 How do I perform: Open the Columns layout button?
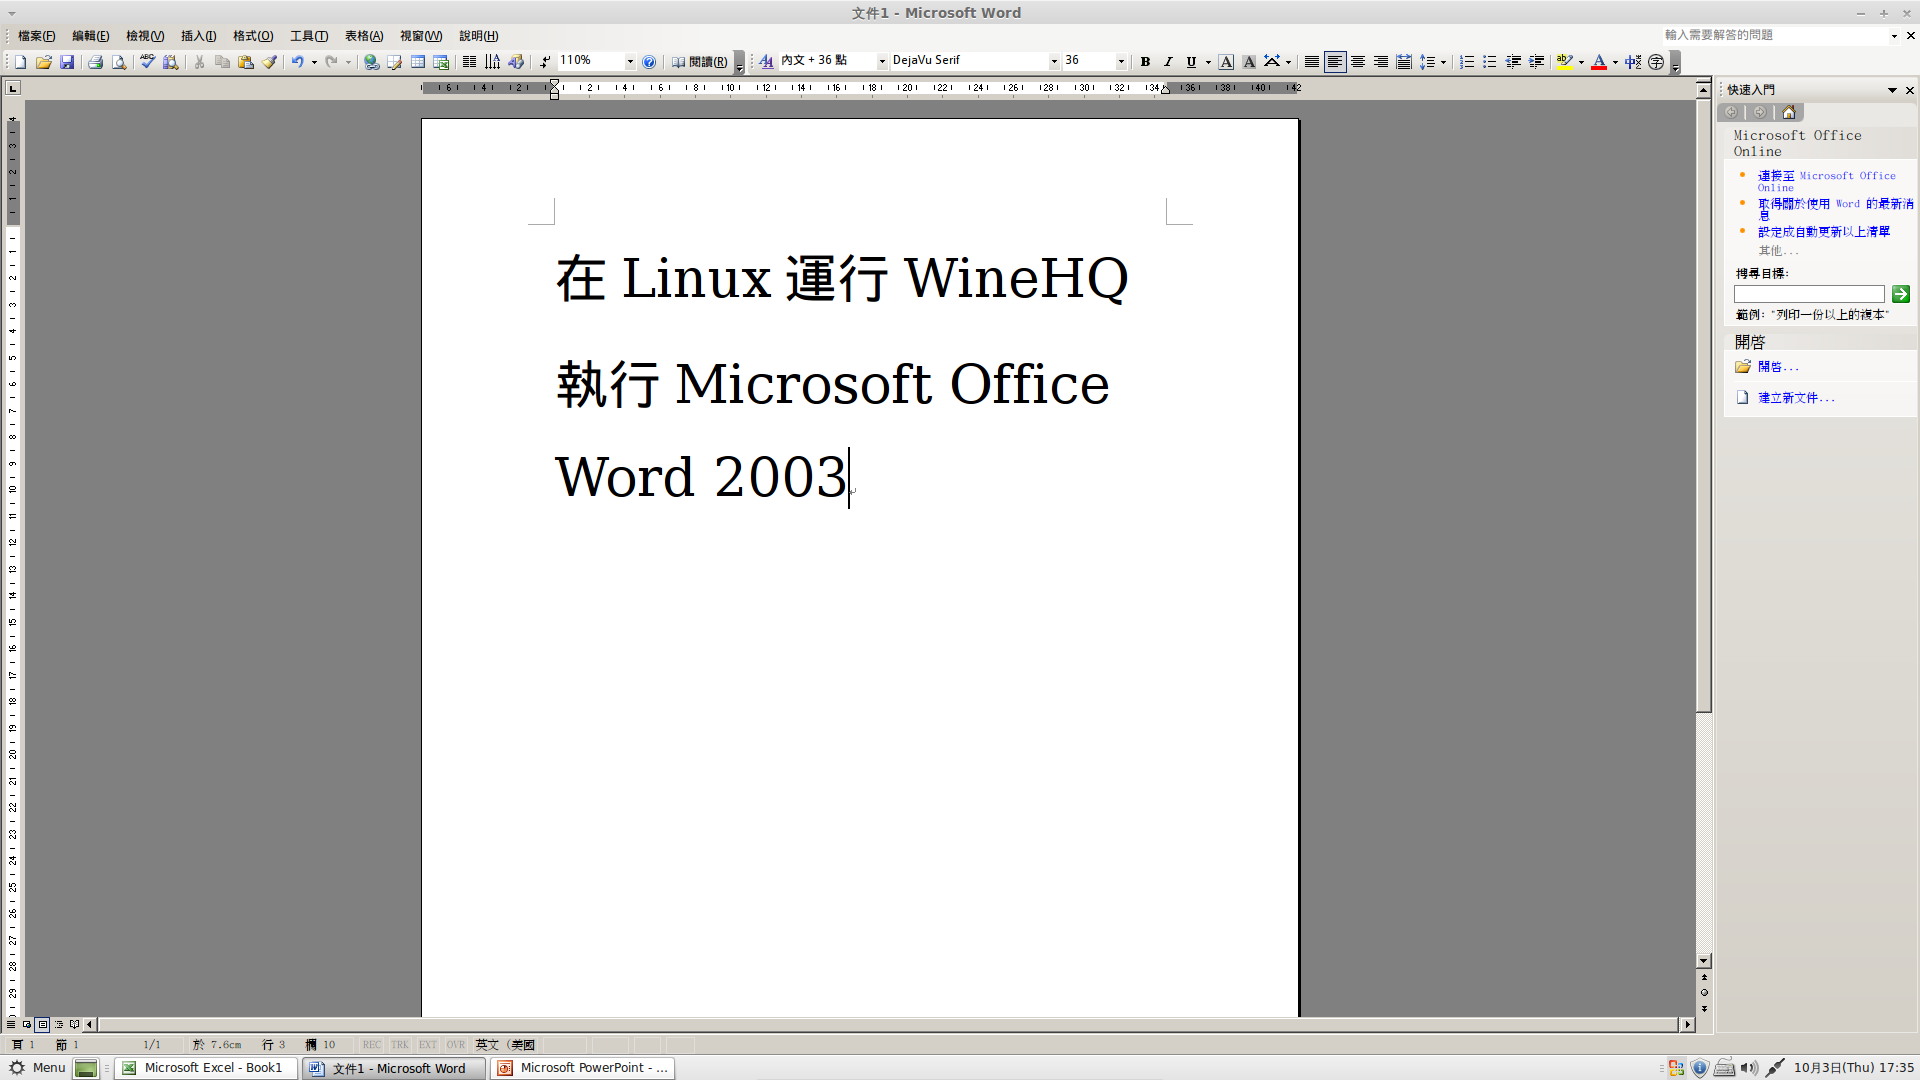click(x=469, y=62)
